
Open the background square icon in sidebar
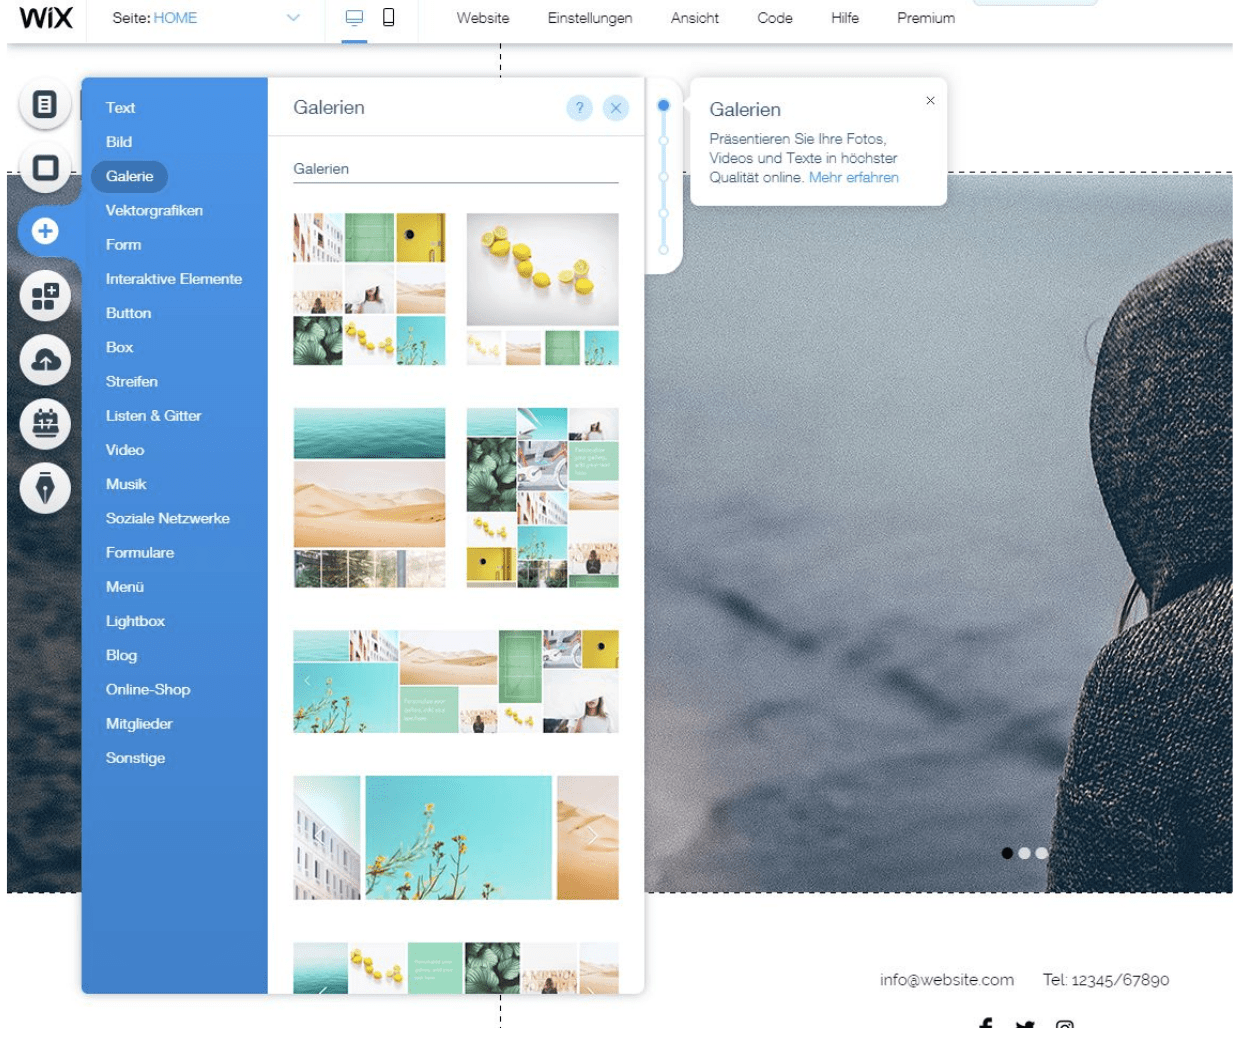[45, 167]
